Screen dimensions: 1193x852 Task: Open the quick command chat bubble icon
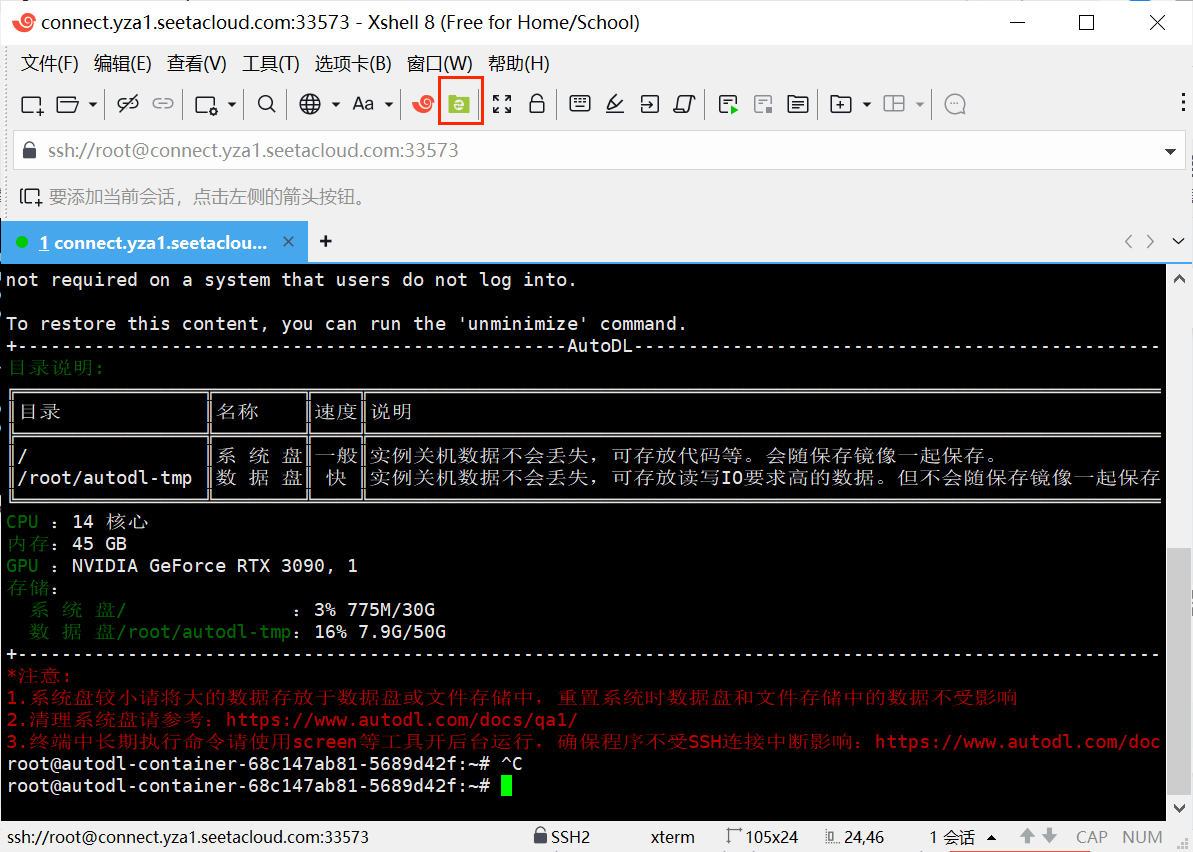click(954, 103)
